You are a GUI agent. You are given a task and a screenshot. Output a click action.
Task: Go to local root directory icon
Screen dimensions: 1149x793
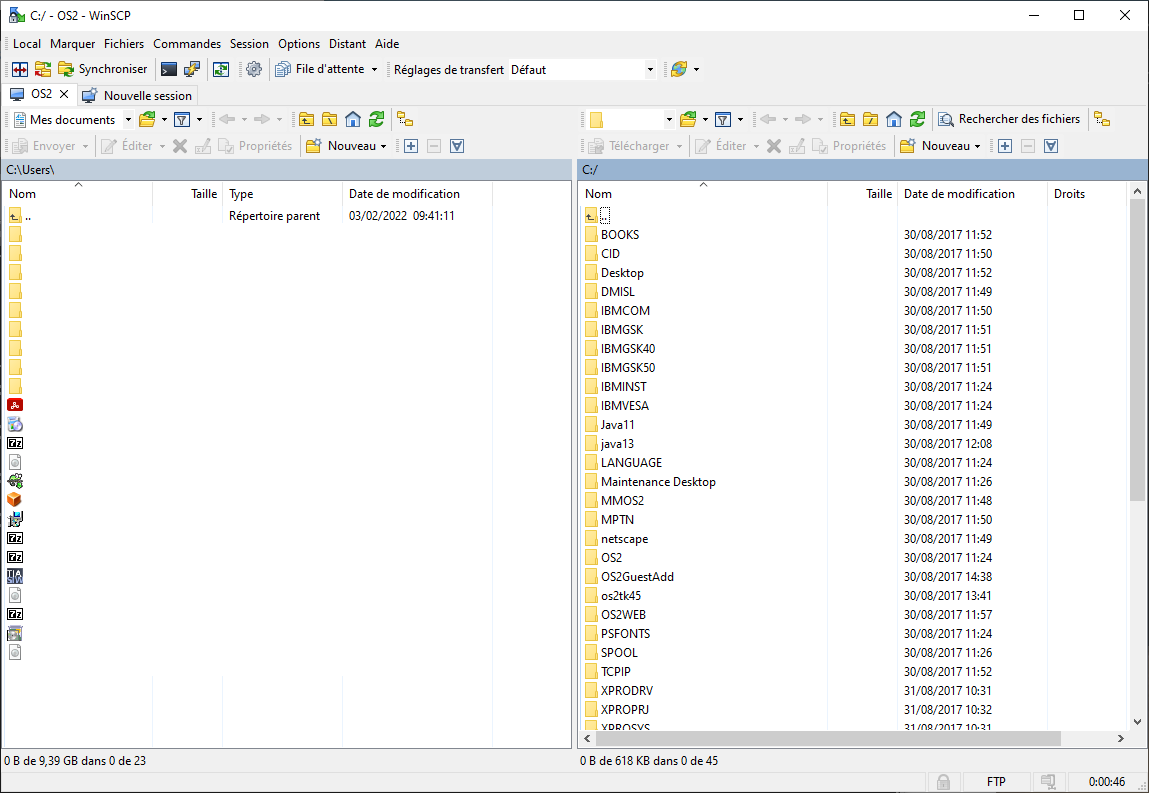[x=330, y=119]
